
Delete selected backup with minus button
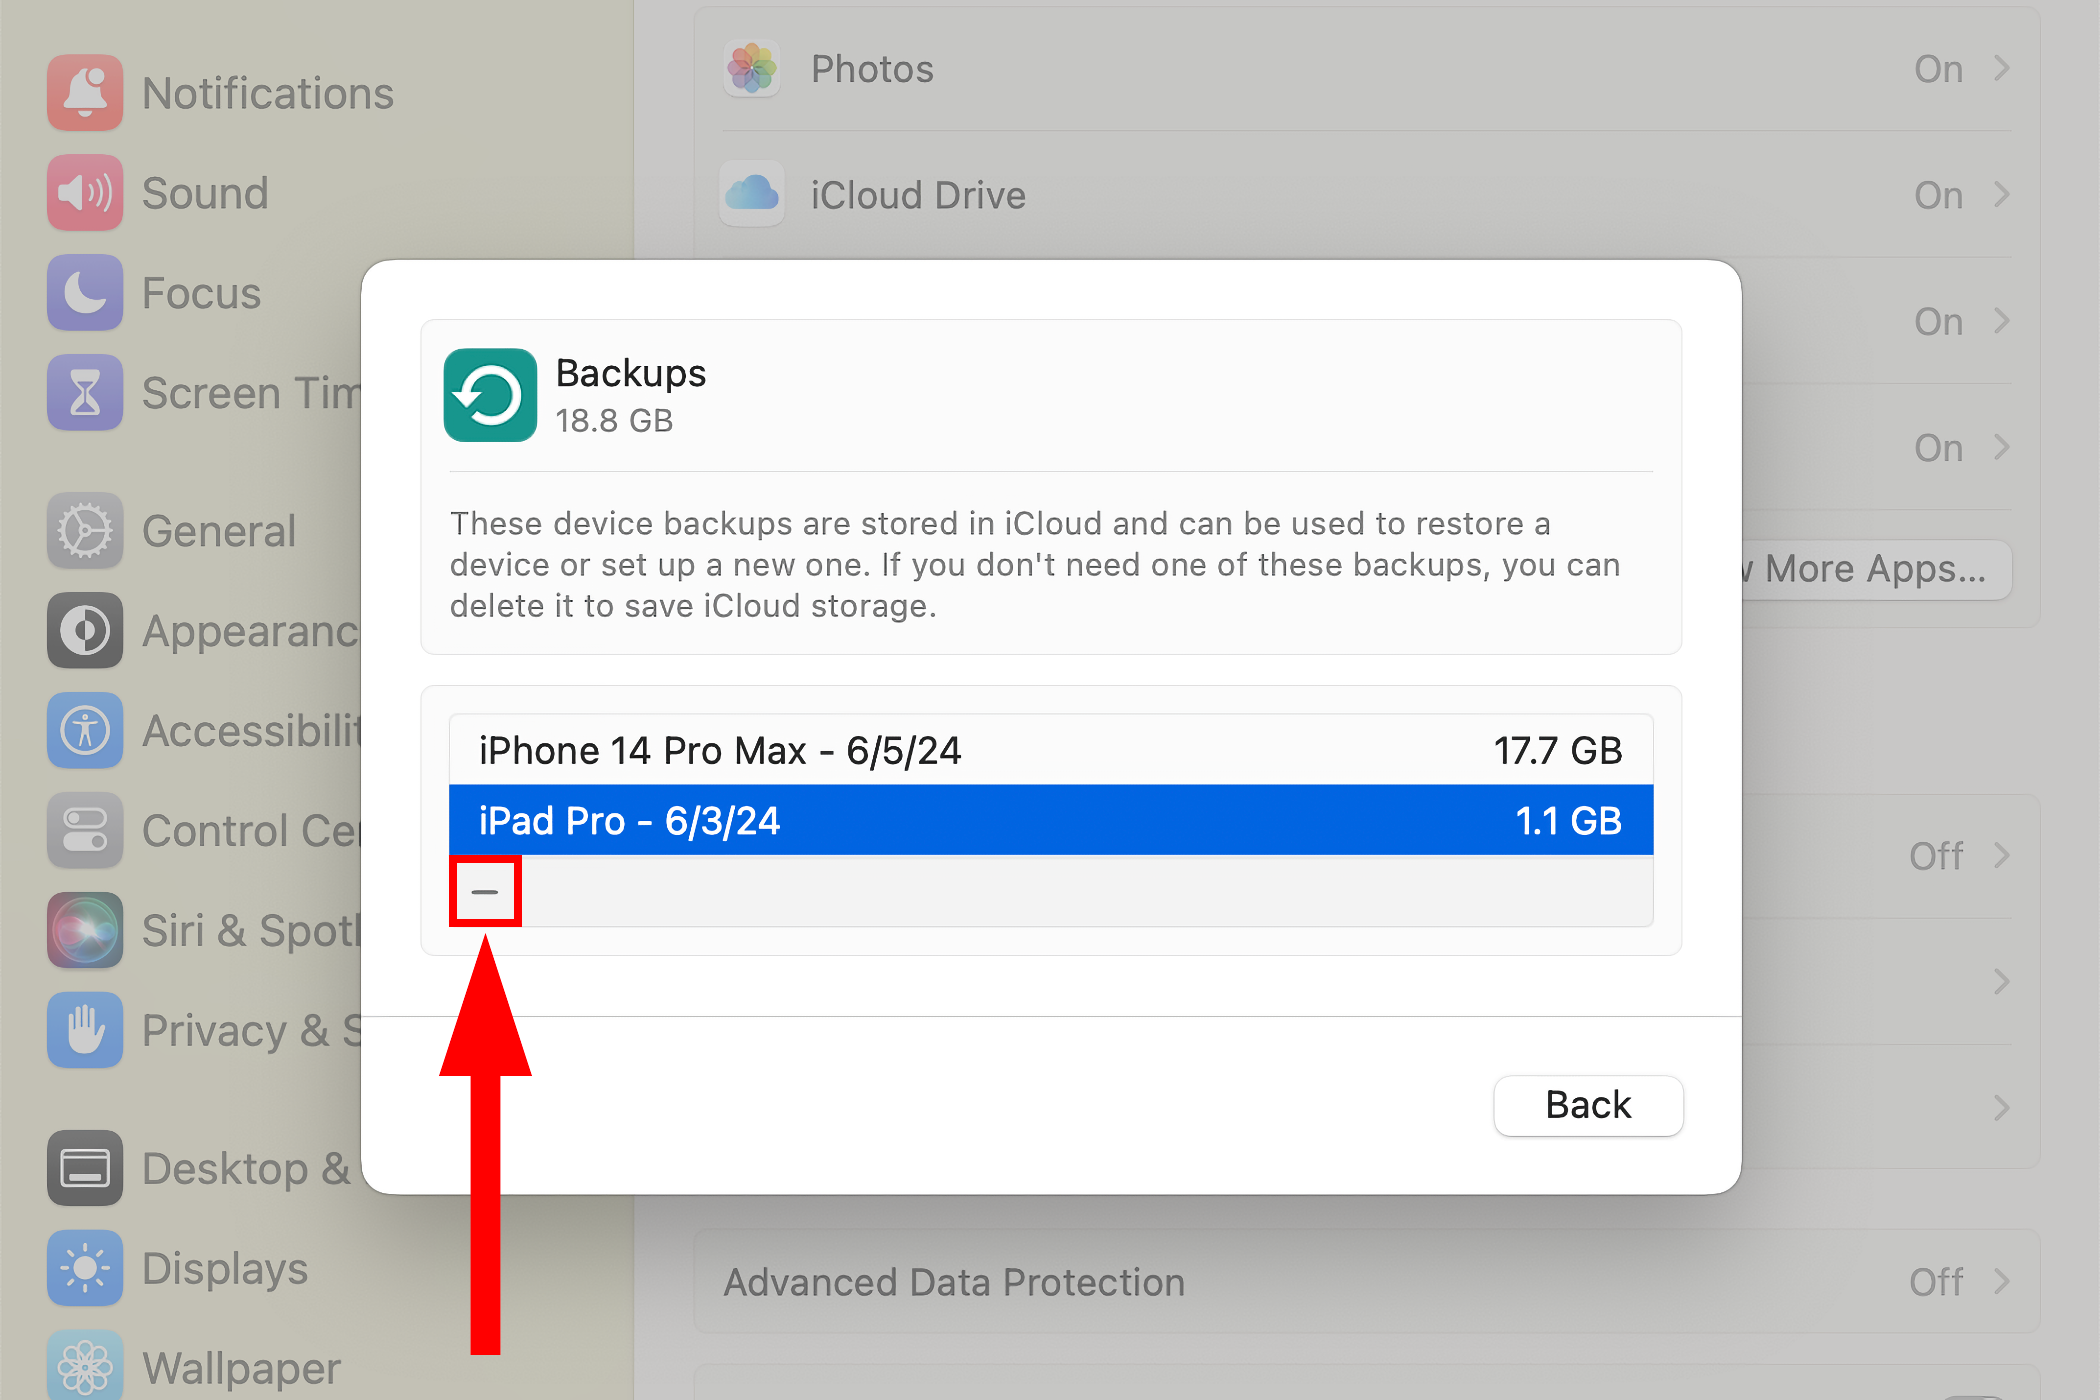[x=484, y=890]
